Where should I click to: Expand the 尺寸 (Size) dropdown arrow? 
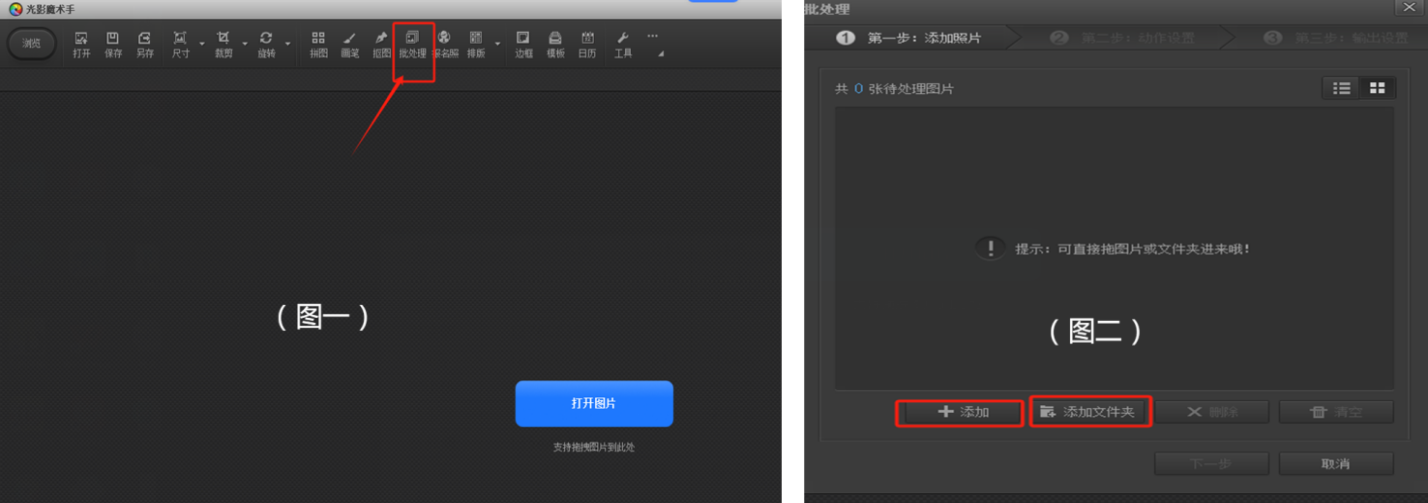tap(202, 44)
